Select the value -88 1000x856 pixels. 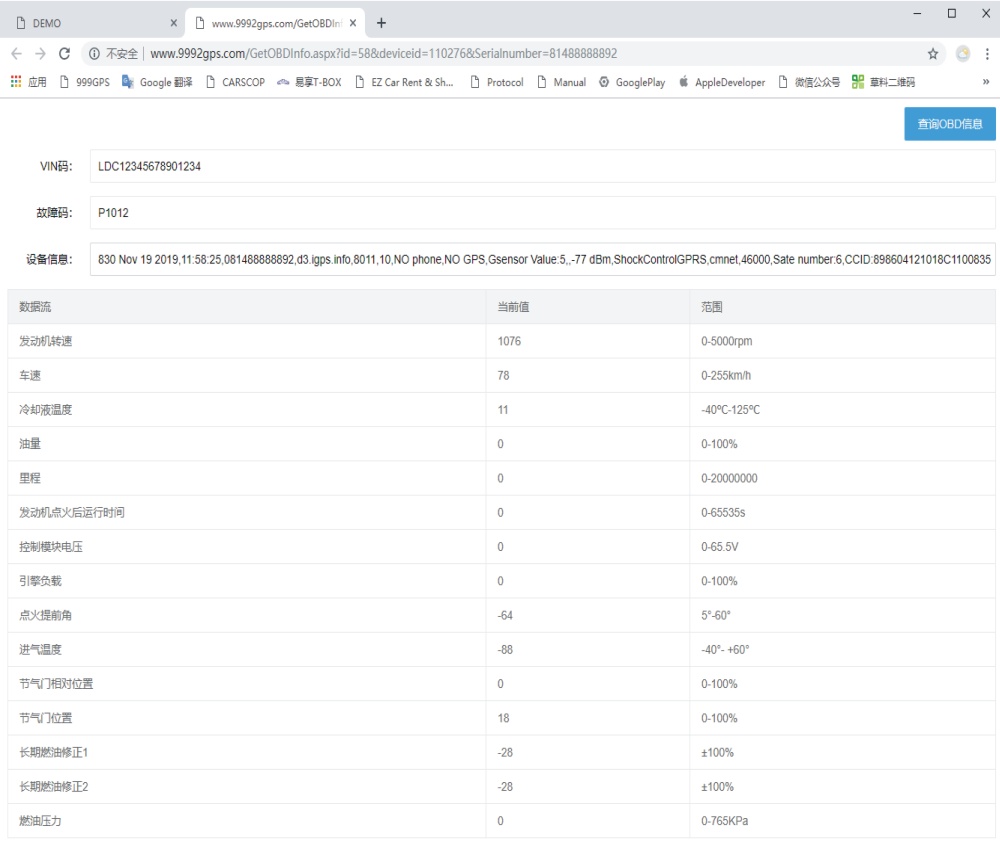pos(505,650)
